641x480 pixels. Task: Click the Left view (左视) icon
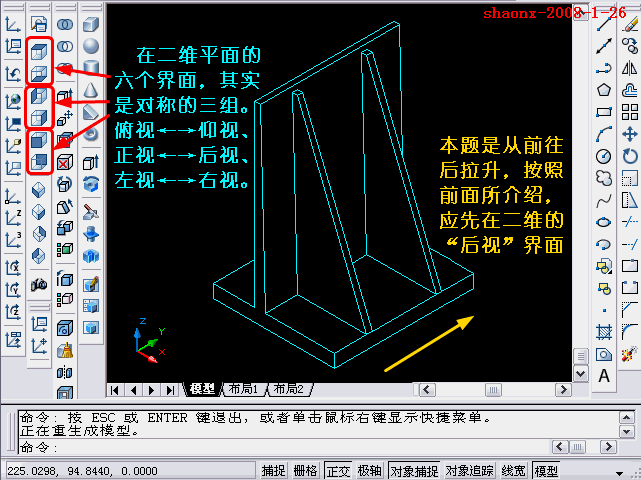[x=39, y=97]
